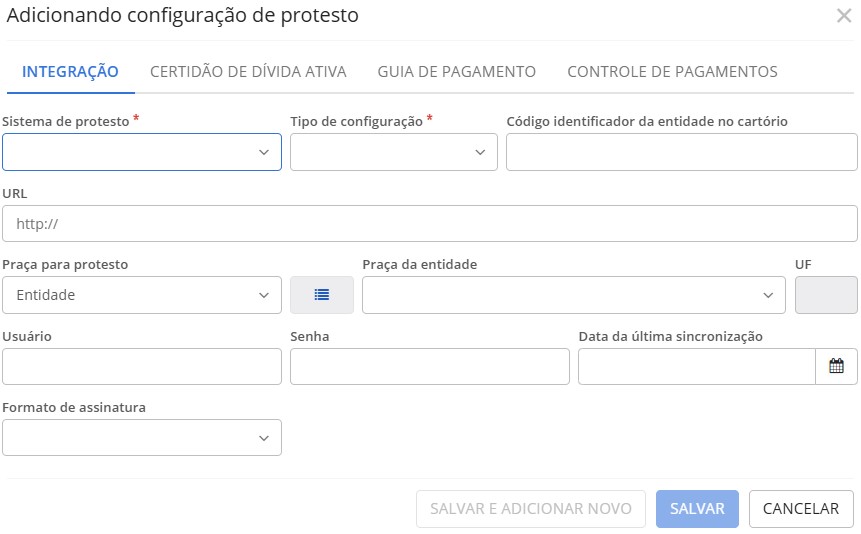Click the list icon beside Praça para protesto
The width and height of the screenshot is (861, 534).
pyautogui.click(x=322, y=295)
